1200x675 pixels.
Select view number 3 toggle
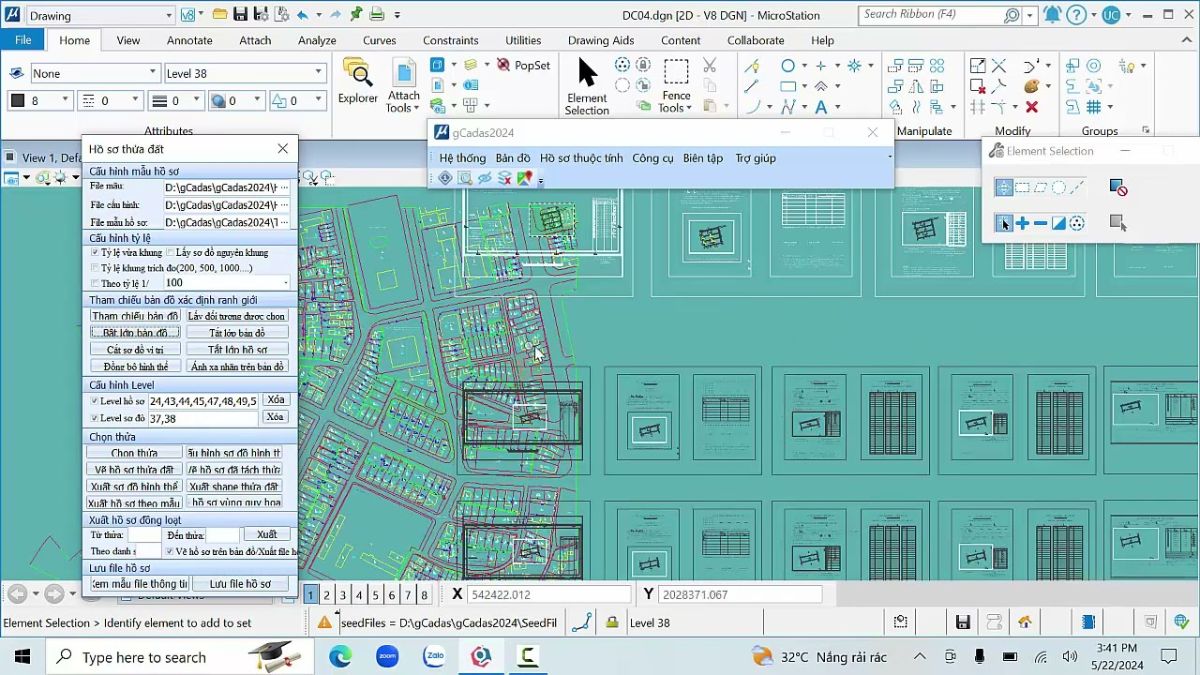point(343,594)
